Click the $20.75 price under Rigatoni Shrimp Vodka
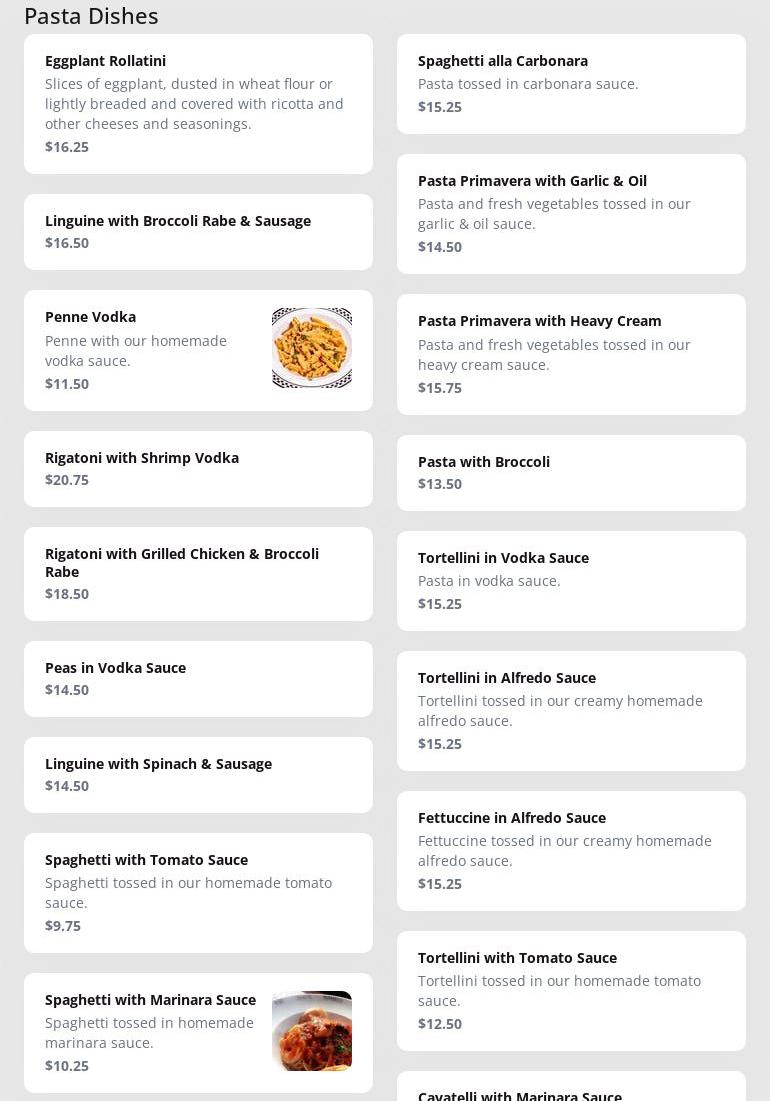 pos(67,480)
